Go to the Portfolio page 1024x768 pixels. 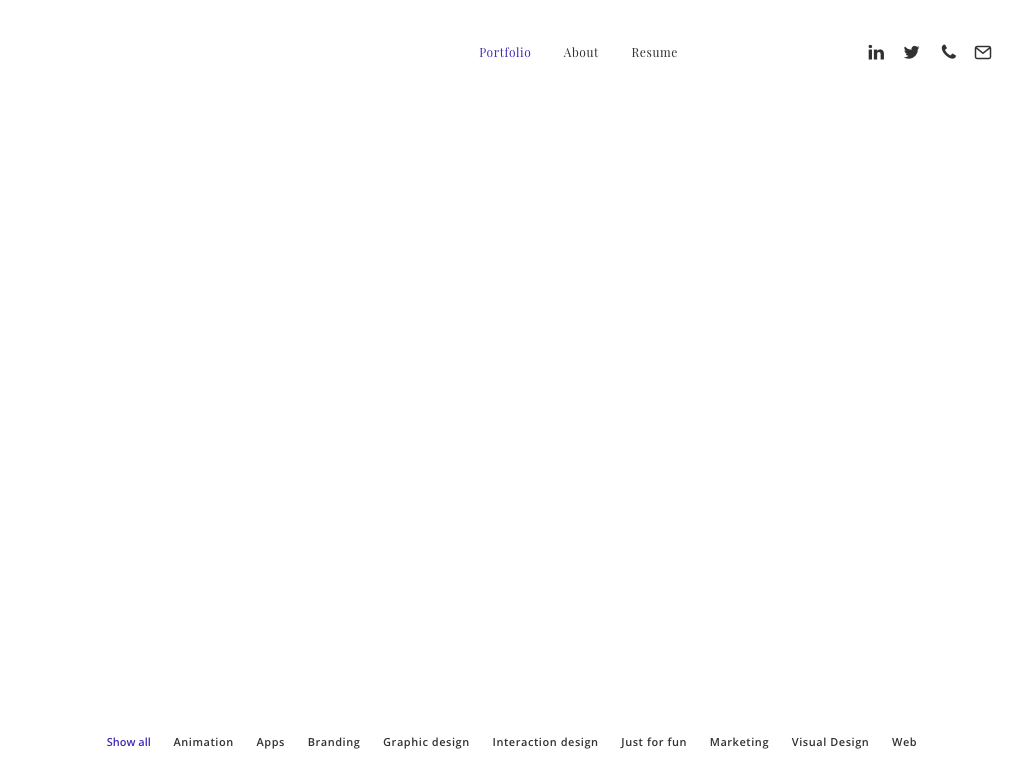coord(505,52)
